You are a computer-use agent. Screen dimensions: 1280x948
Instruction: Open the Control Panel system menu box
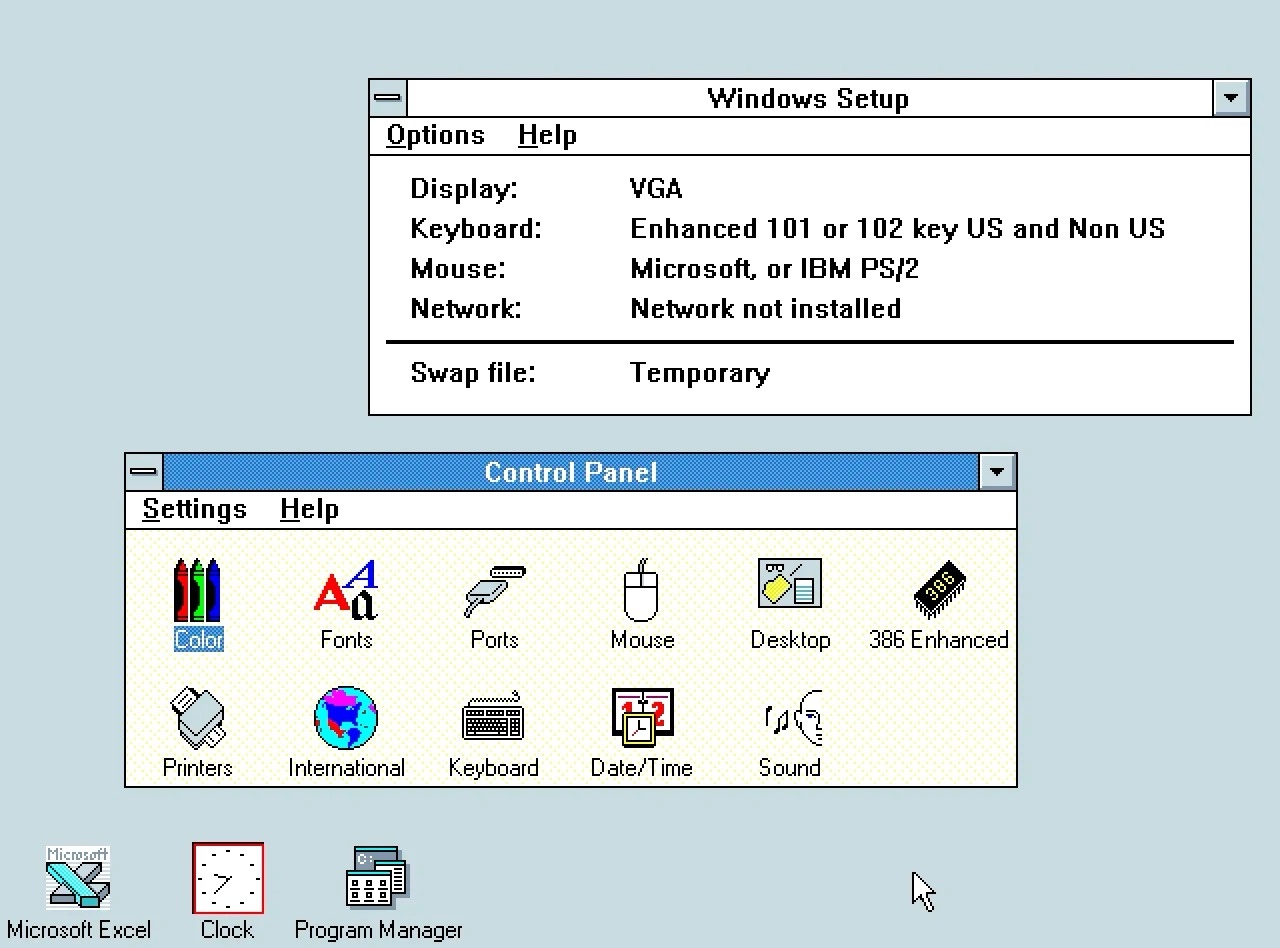click(x=144, y=472)
